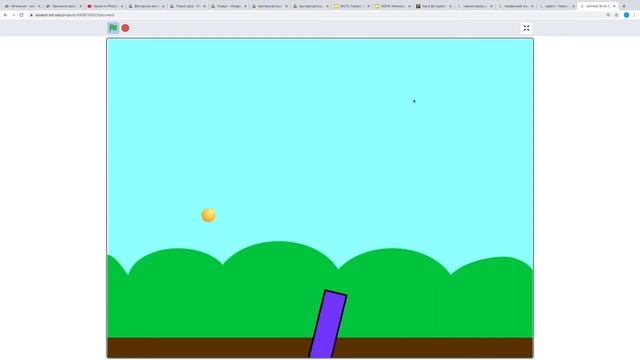Viewport: 640px width, 360px height.
Task: Focus the browser address bar URL
Action: coord(75,15)
